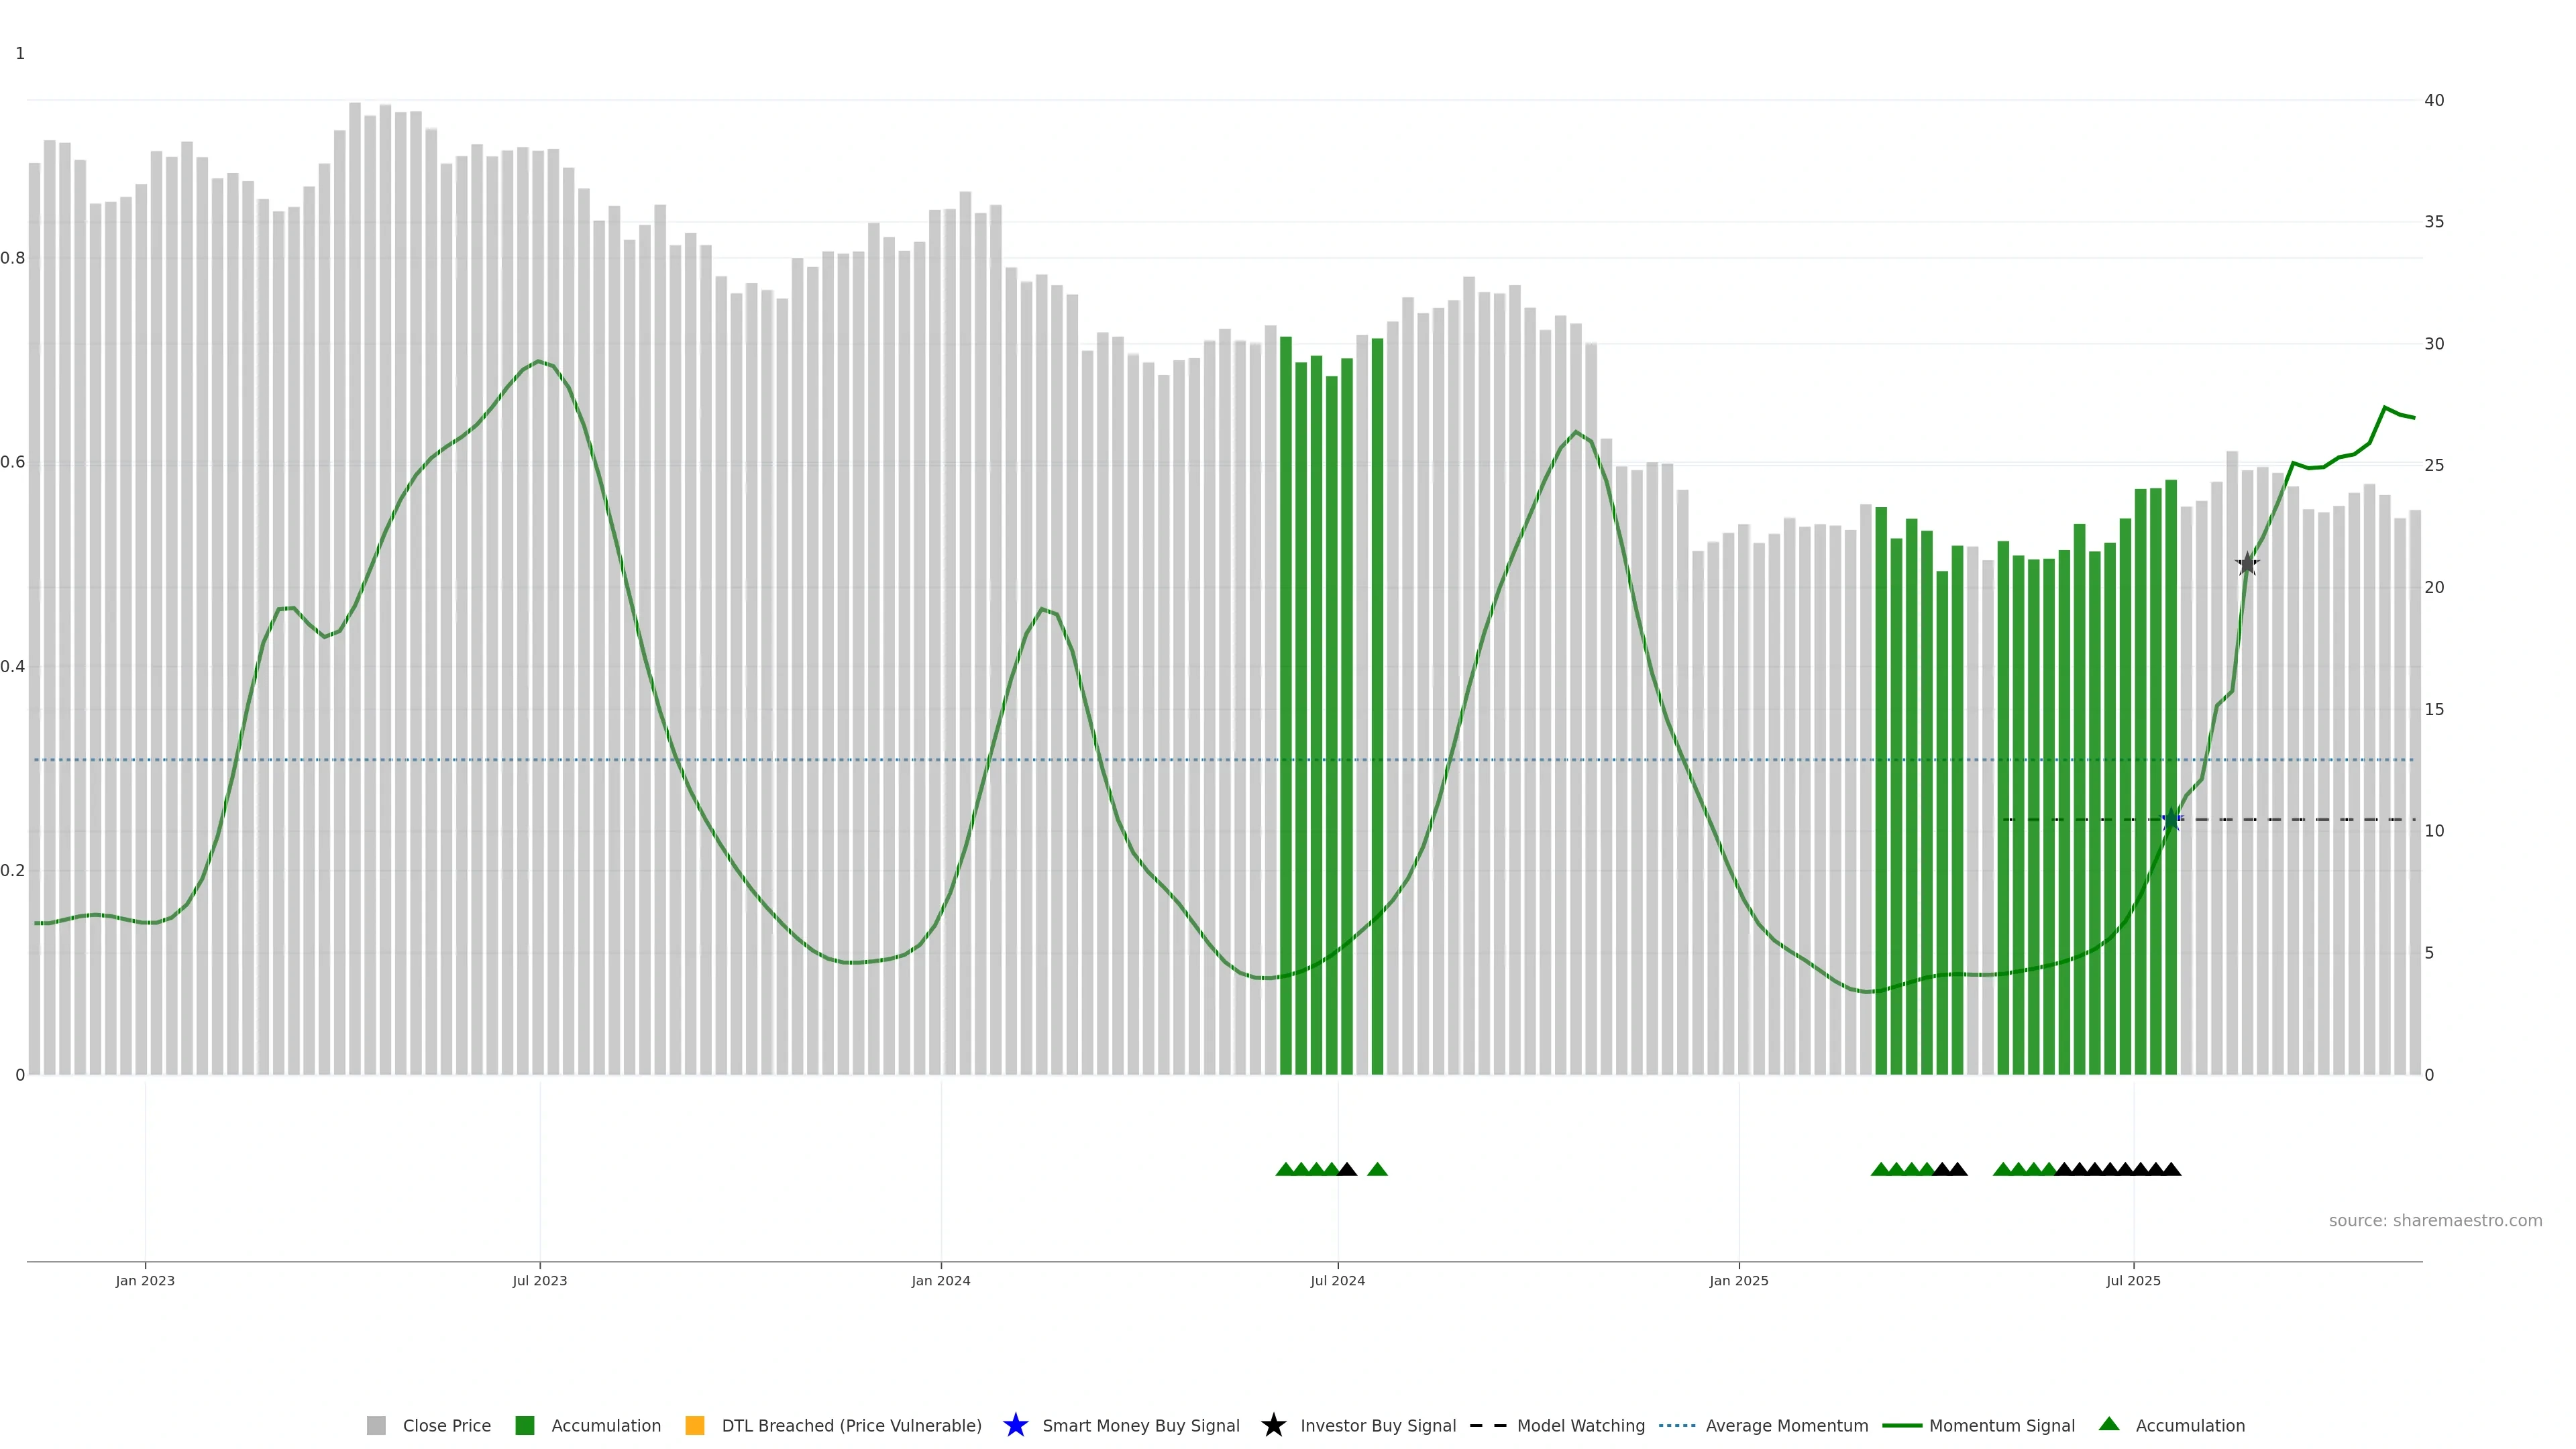2576x1449 pixels.
Task: Click the green Accumulation legend square
Action: click(x=524, y=1425)
